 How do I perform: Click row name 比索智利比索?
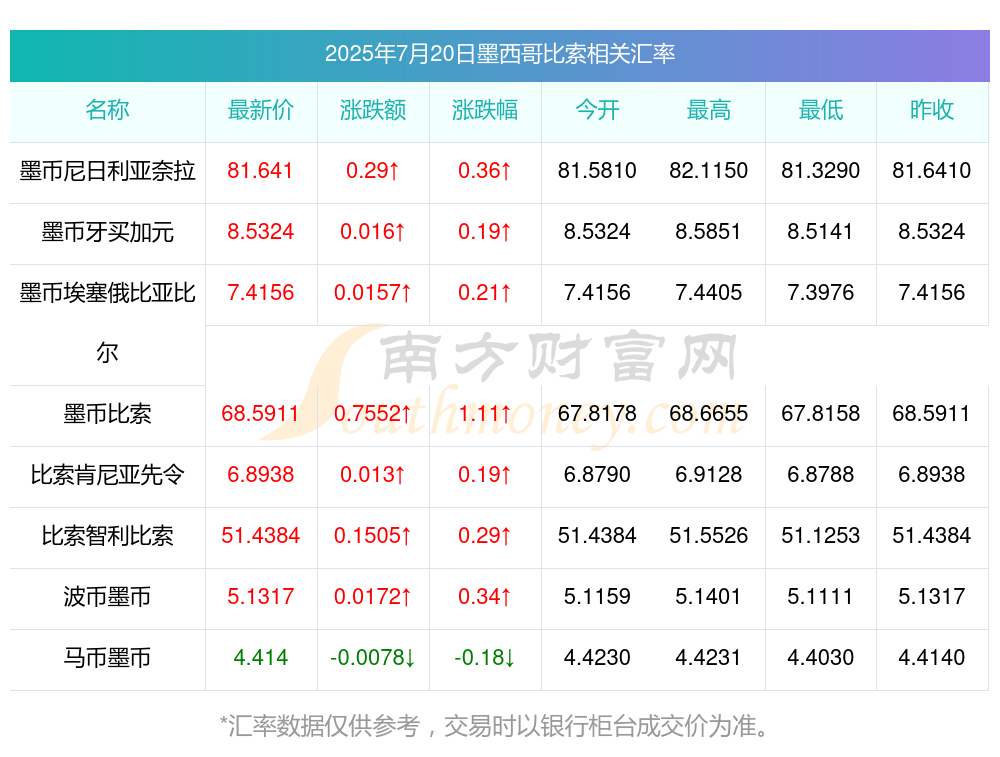tap(107, 536)
